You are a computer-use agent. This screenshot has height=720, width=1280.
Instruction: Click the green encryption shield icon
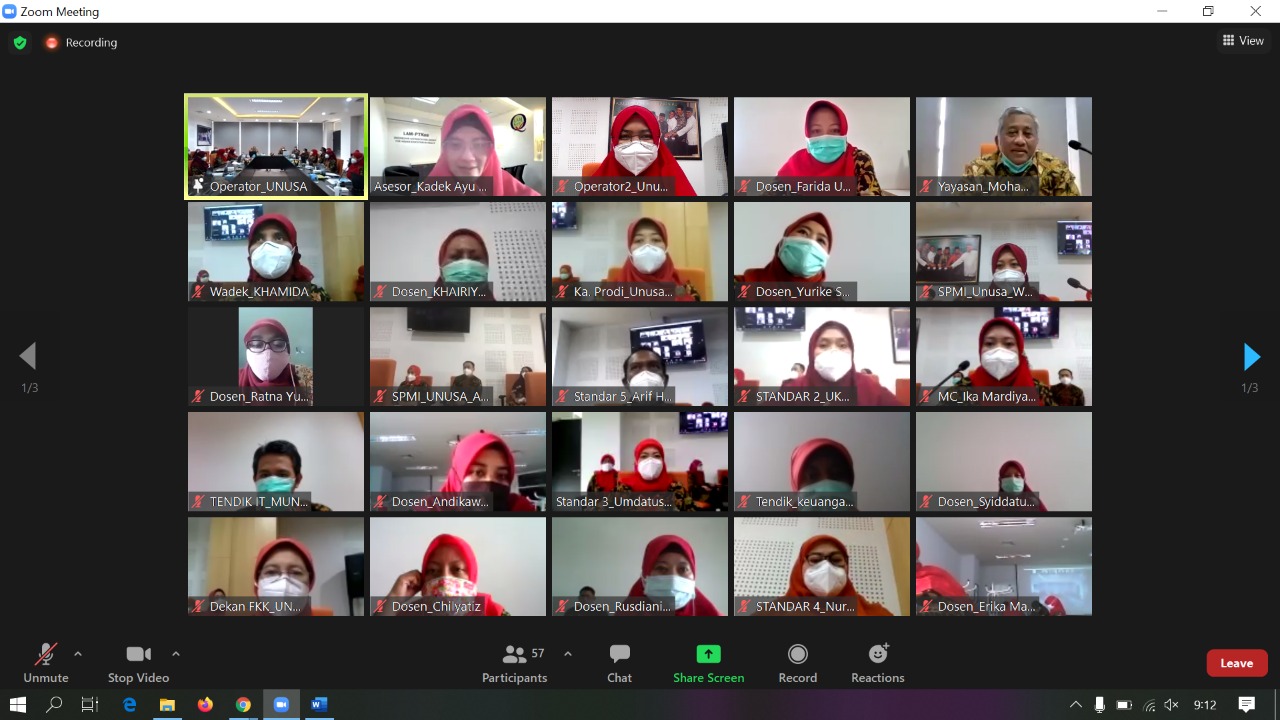(19, 43)
